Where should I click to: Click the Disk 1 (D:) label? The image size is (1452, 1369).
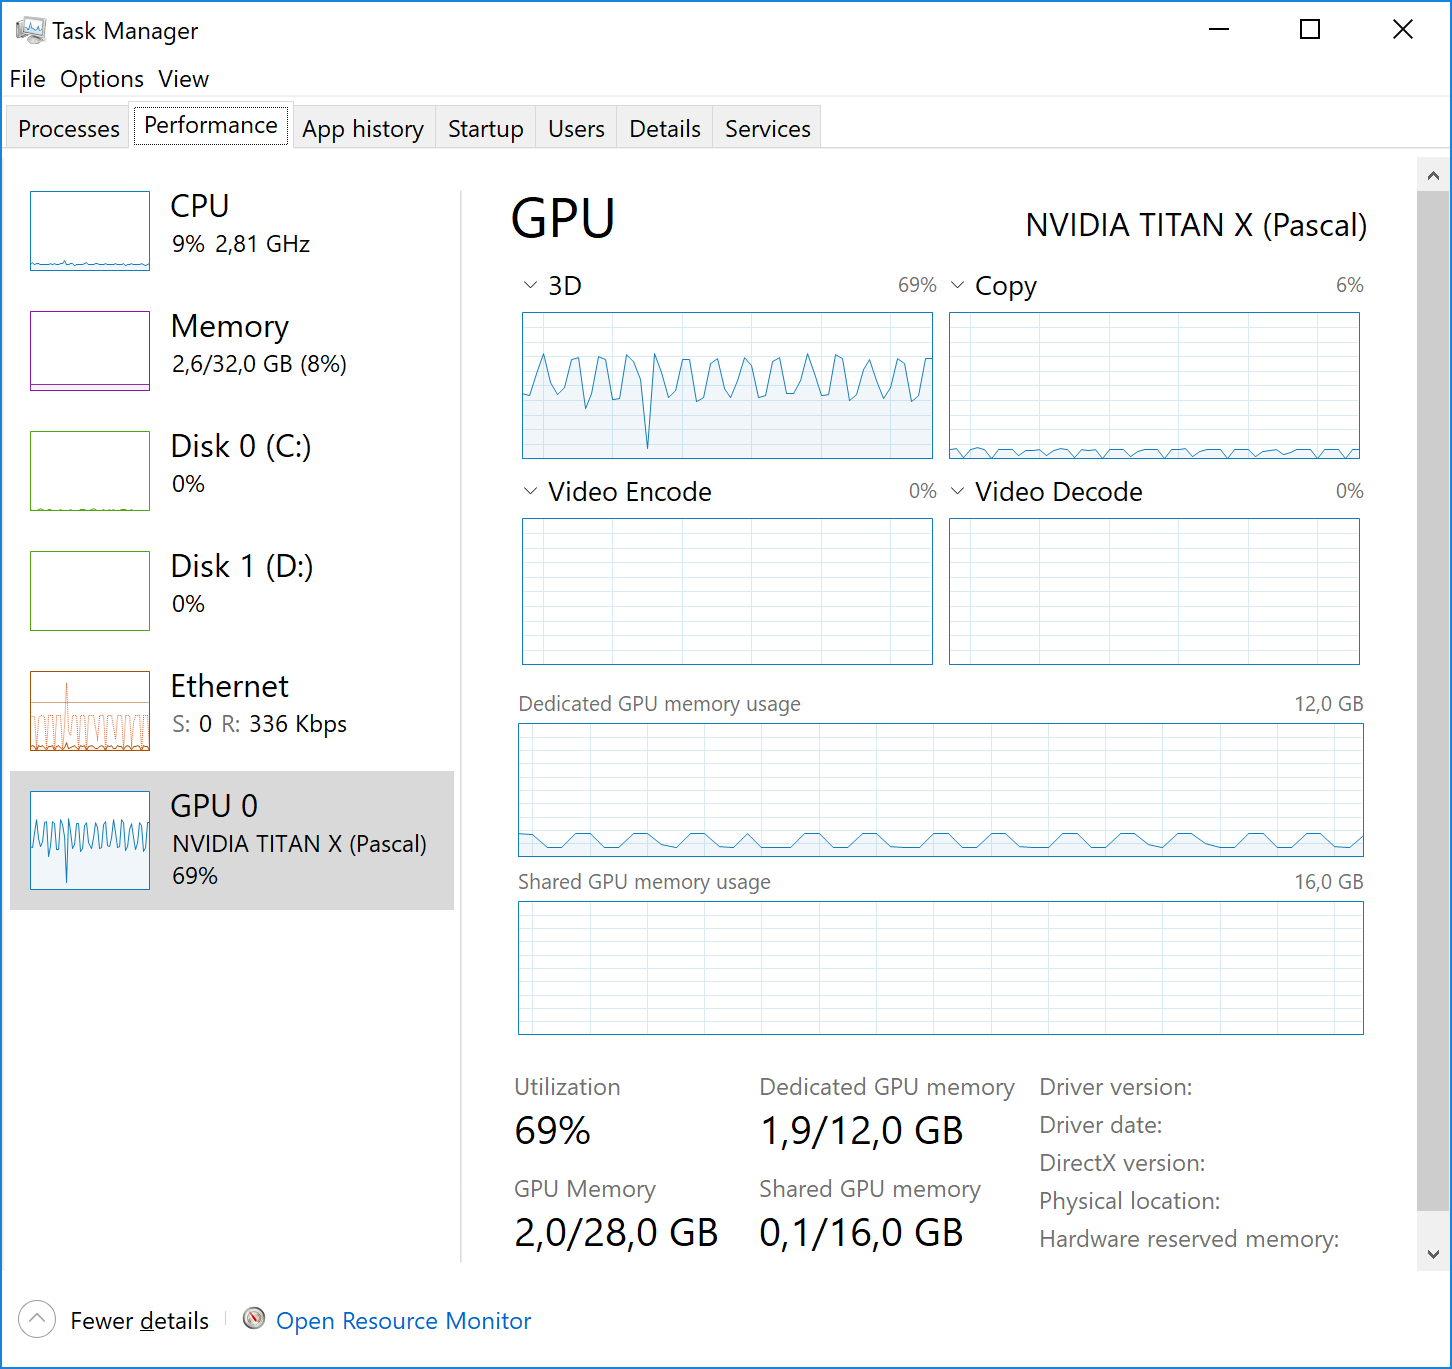[242, 566]
